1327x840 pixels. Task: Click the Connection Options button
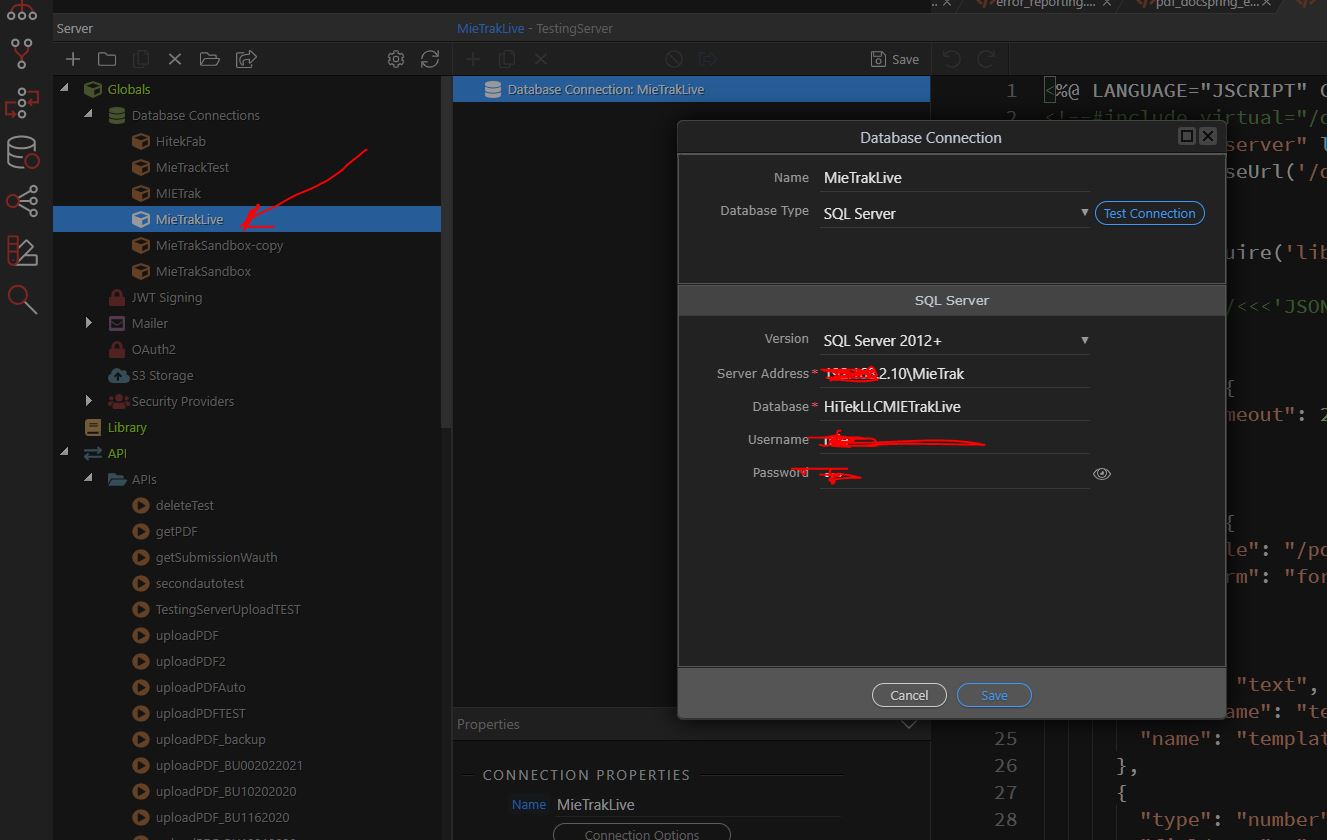click(x=642, y=832)
